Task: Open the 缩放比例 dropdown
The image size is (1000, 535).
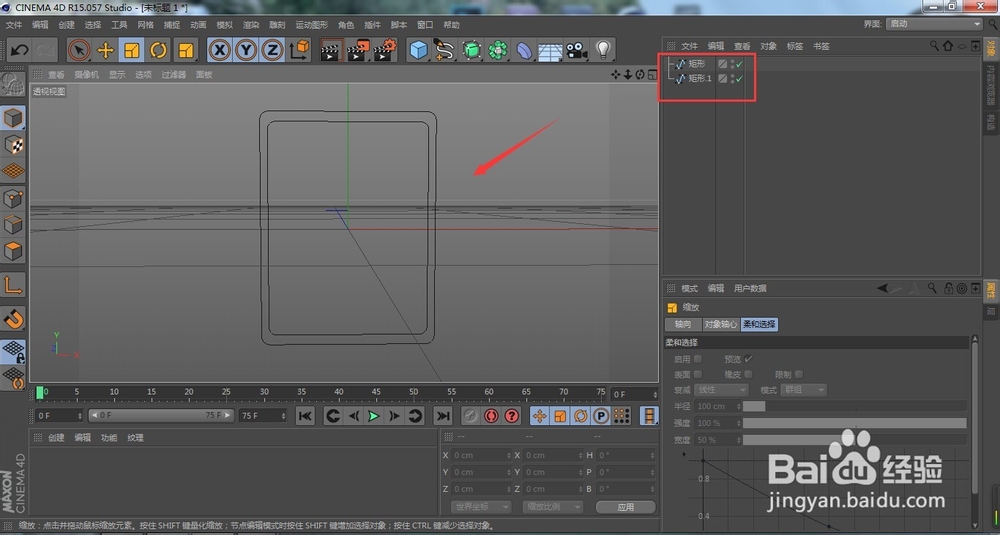Action: (x=553, y=507)
